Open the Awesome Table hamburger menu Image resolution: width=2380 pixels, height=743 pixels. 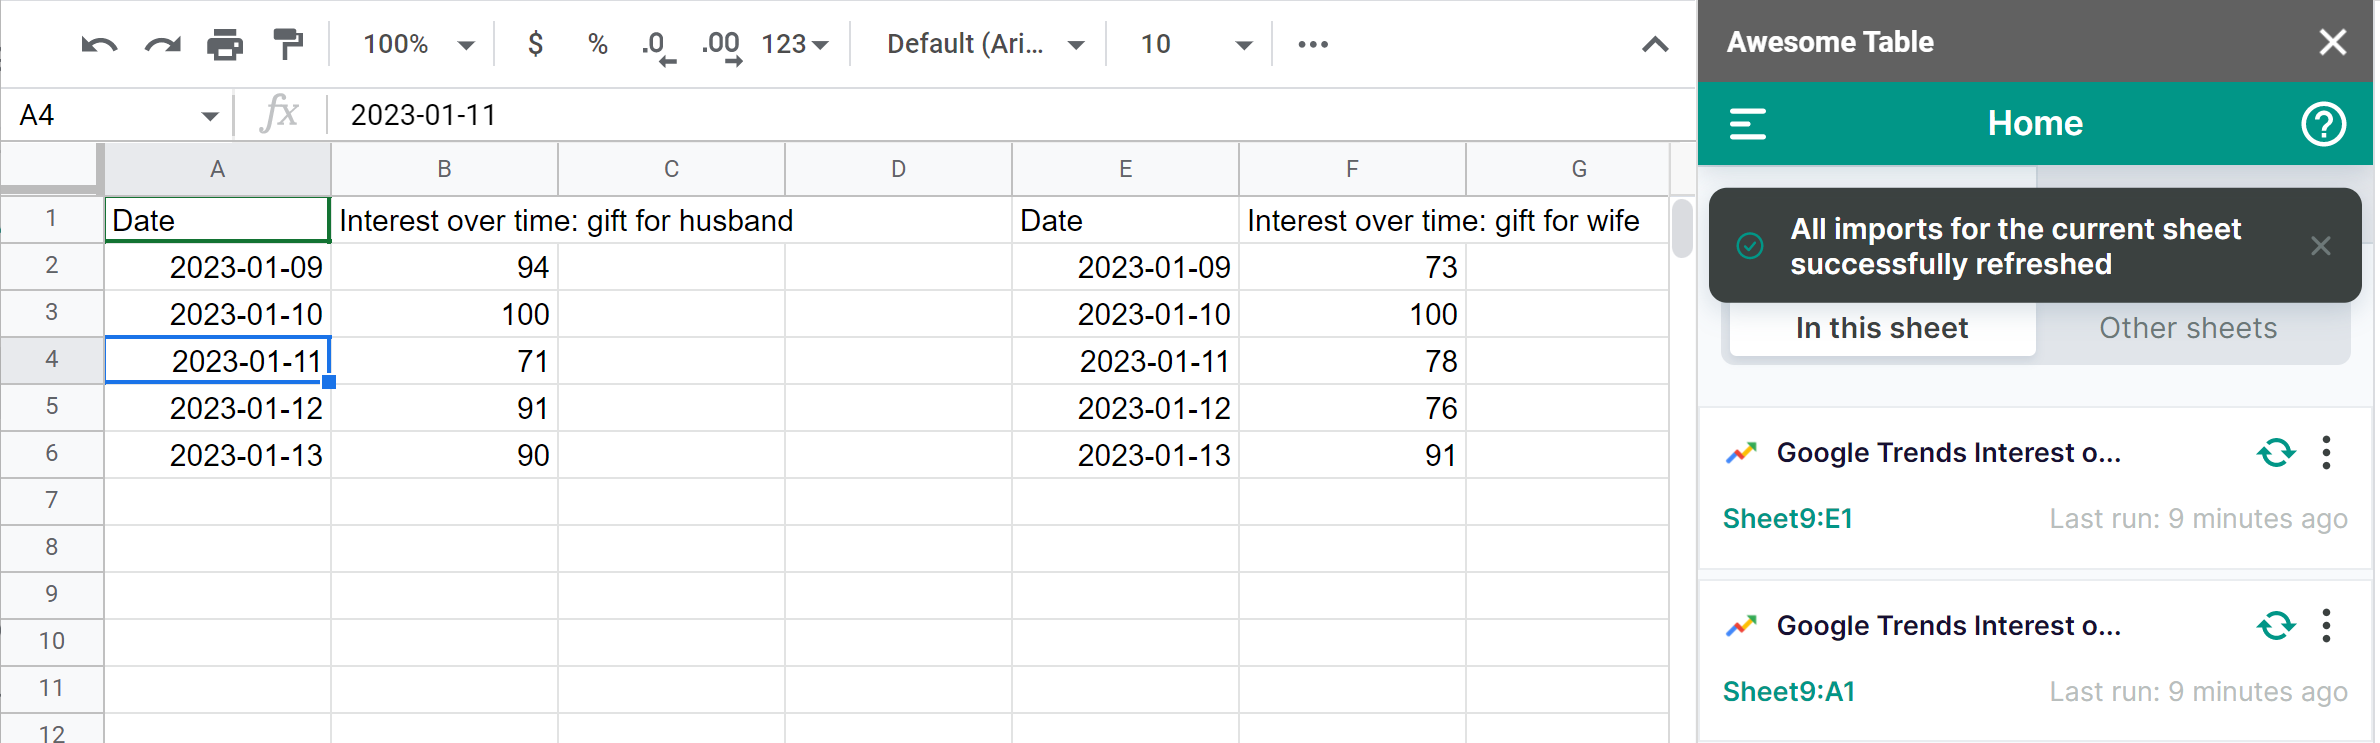pyautogui.click(x=1747, y=124)
